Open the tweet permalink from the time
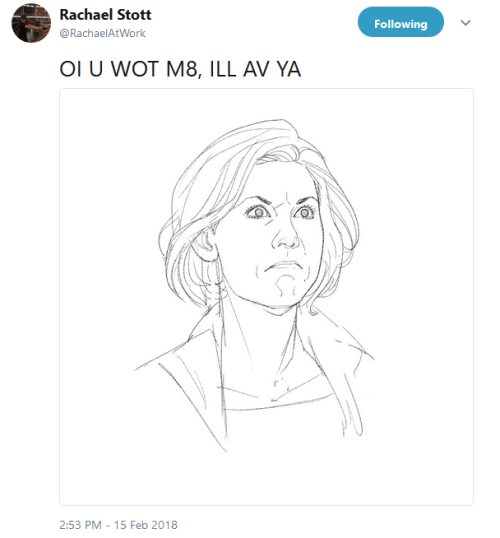The height and width of the screenshot is (538, 500). (80, 525)
